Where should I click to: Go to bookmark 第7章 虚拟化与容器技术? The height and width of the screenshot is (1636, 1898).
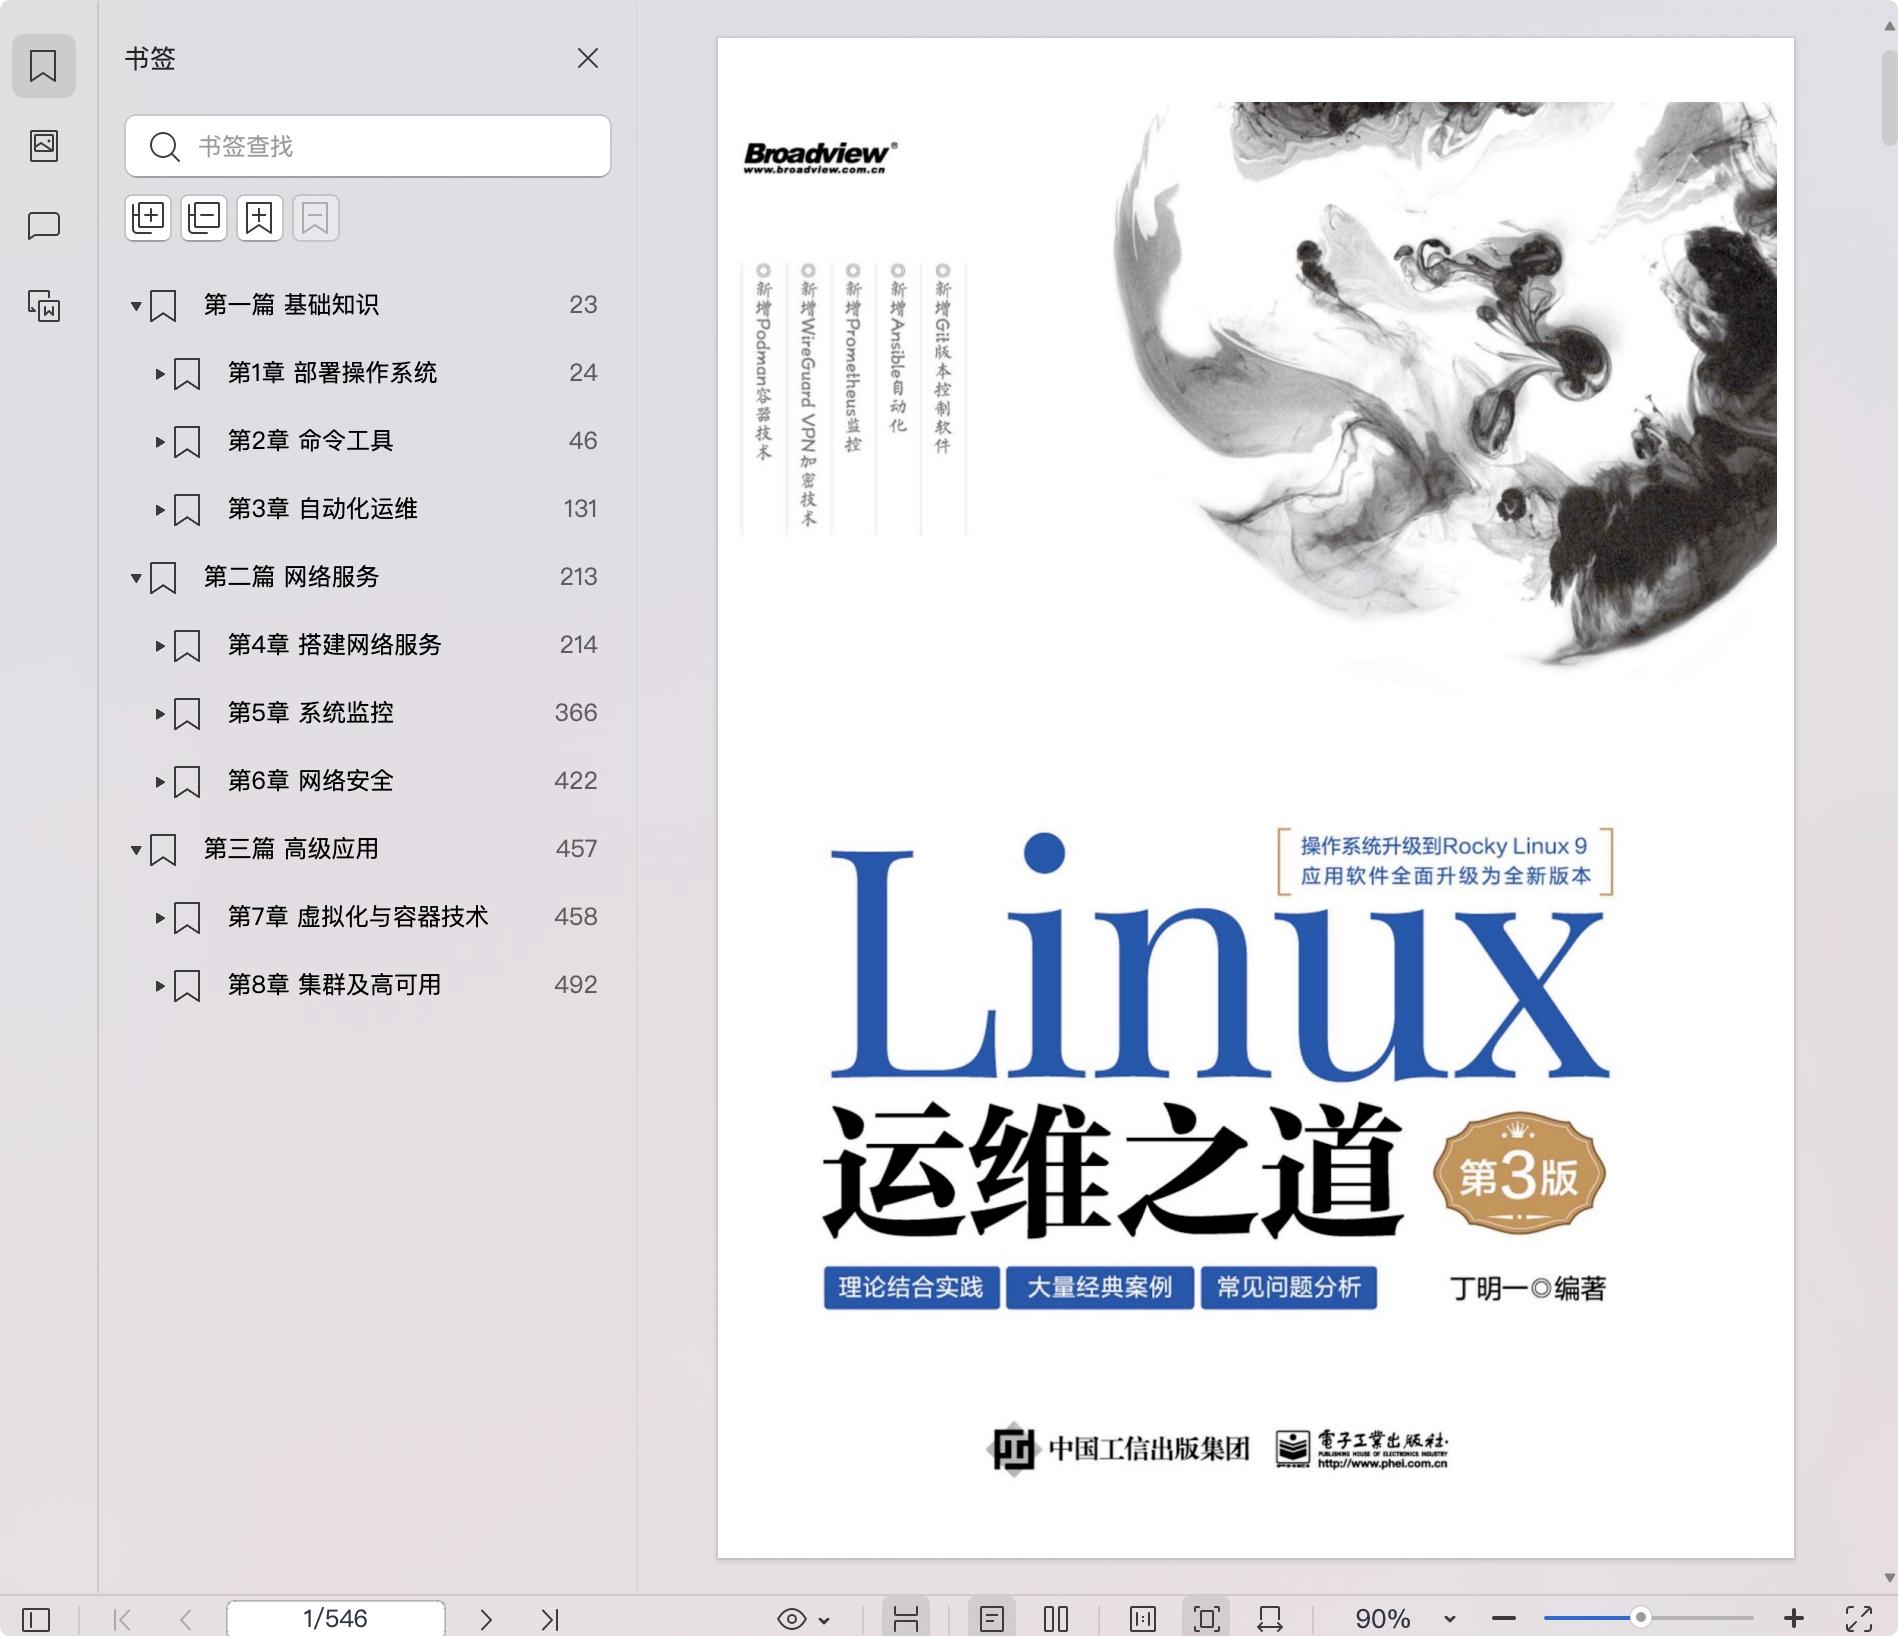358,917
